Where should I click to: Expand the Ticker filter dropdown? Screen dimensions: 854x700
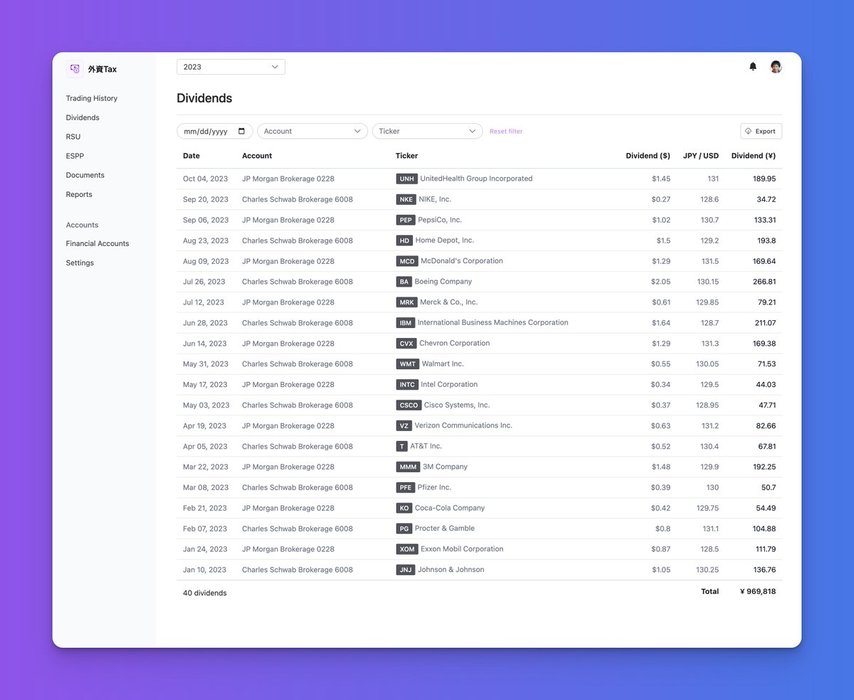(x=428, y=131)
